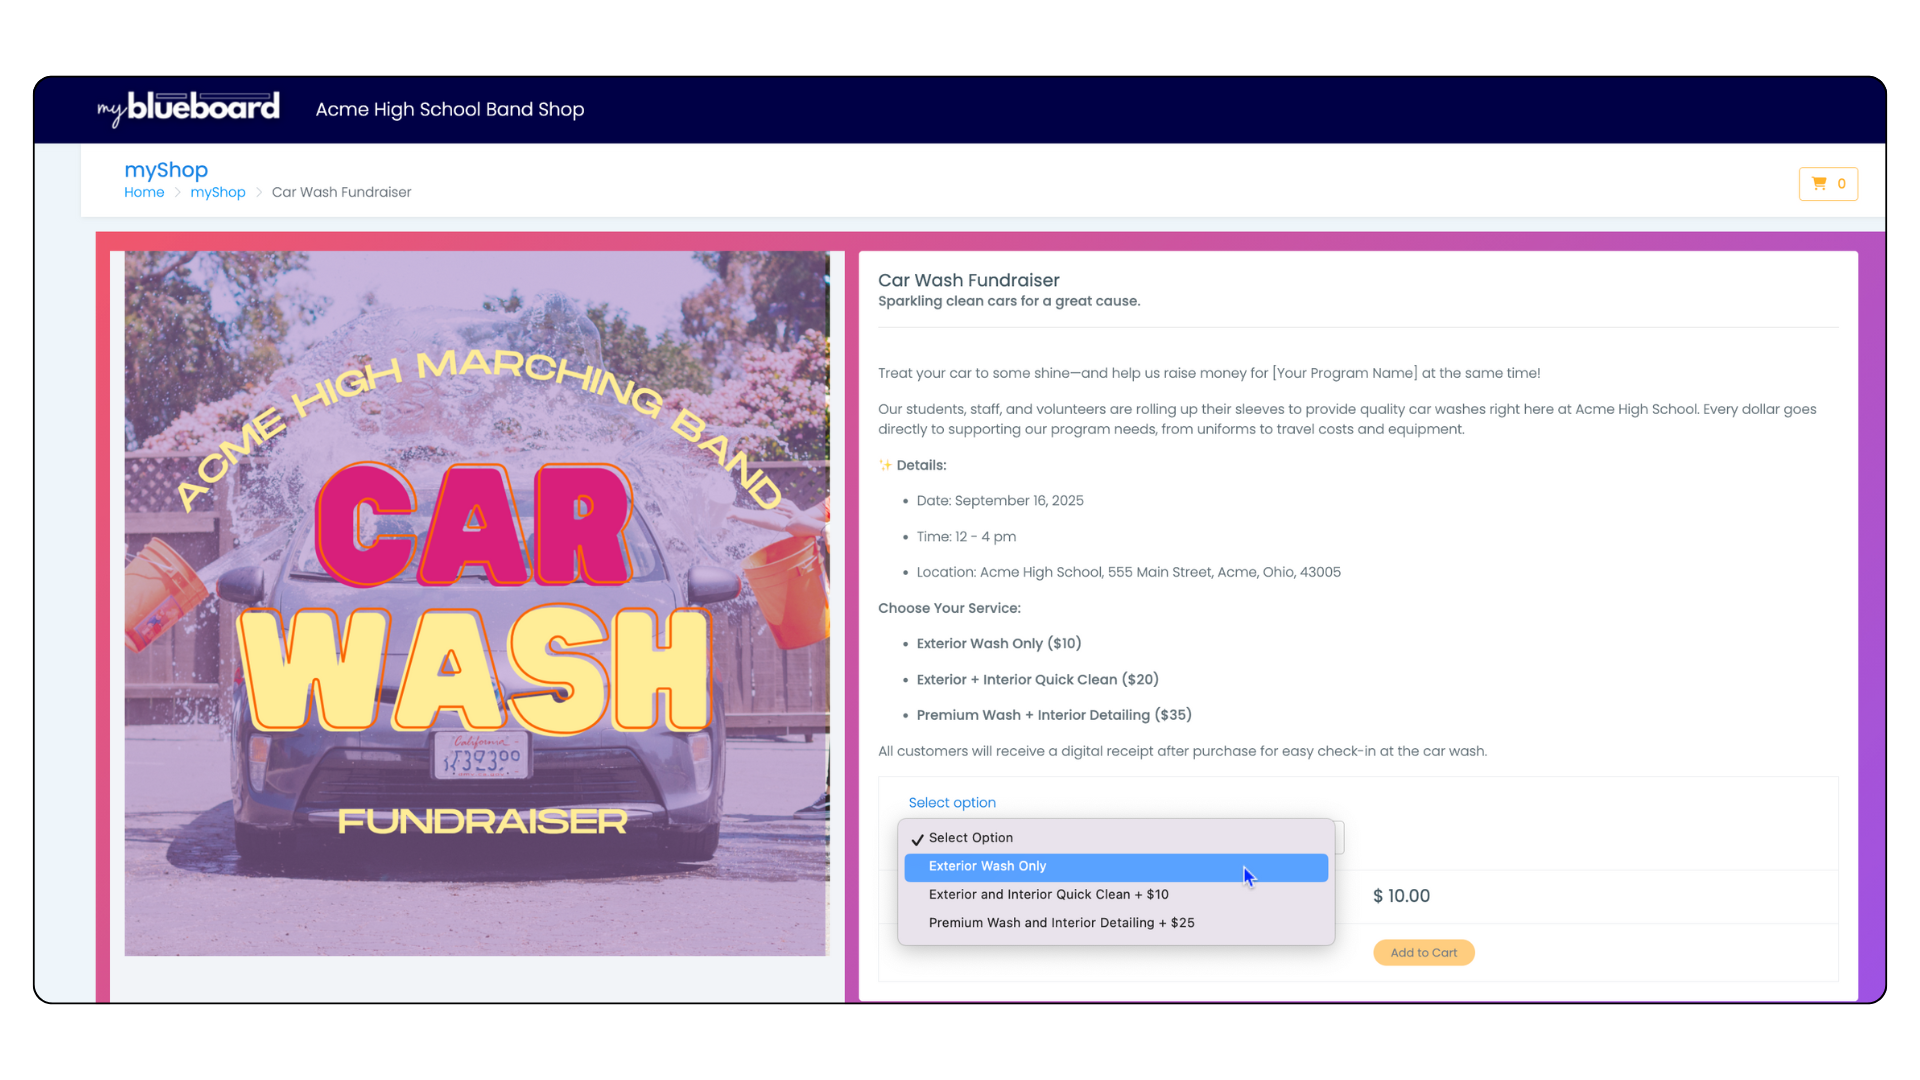Click the checkmark next to Select Option

917,839
